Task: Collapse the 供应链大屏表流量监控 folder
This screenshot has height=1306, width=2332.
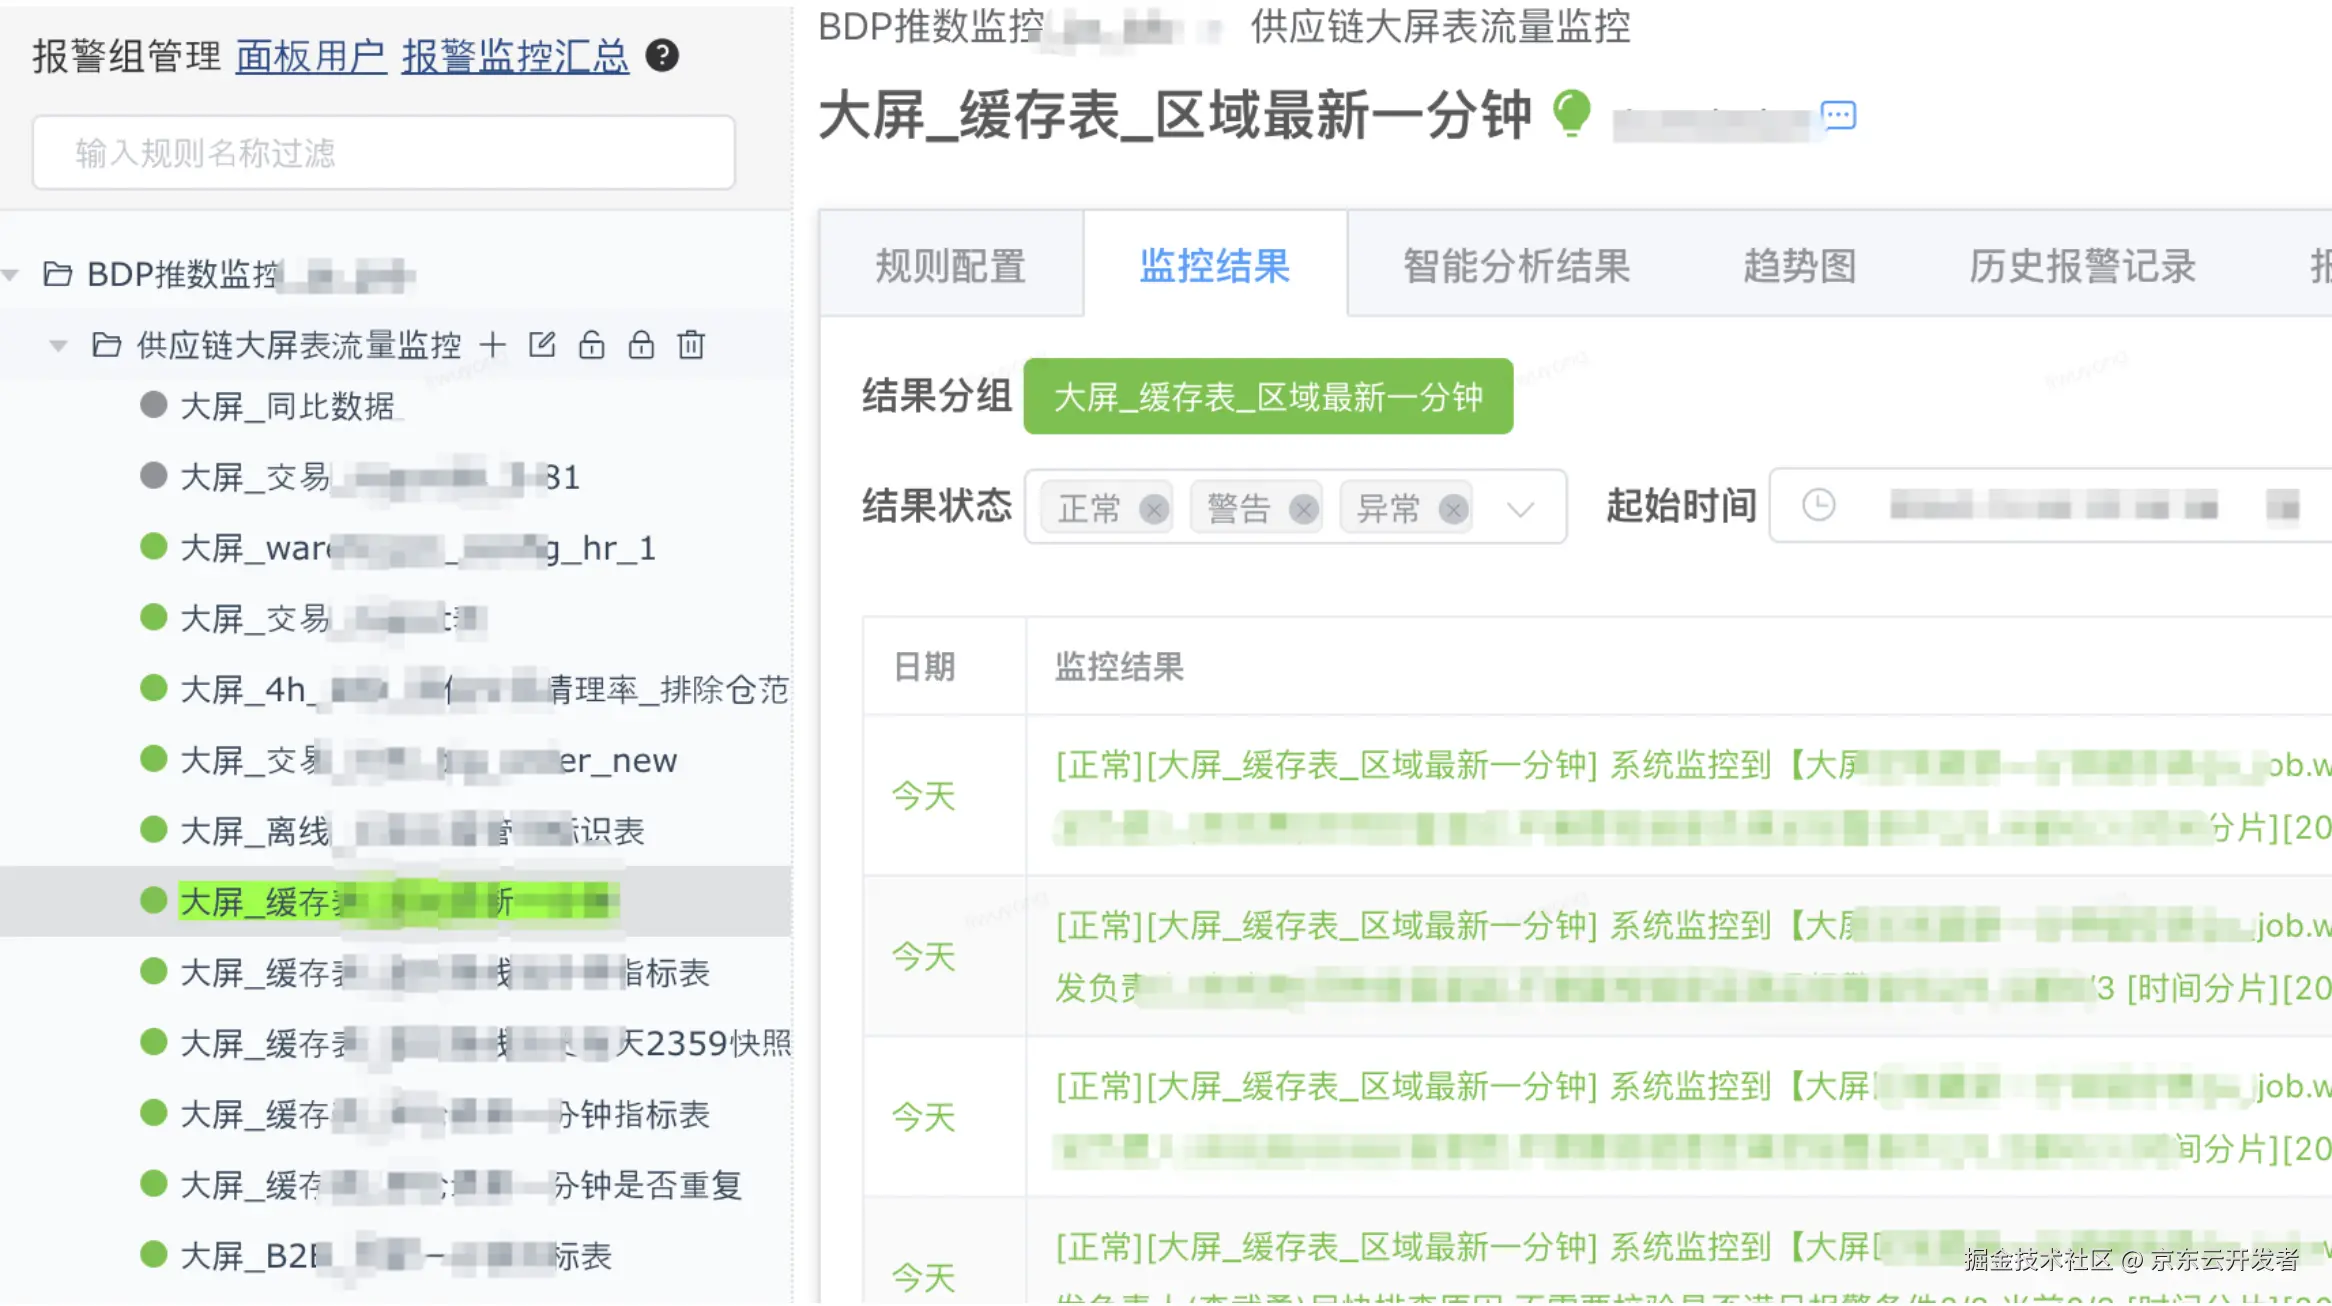Action: coord(58,346)
